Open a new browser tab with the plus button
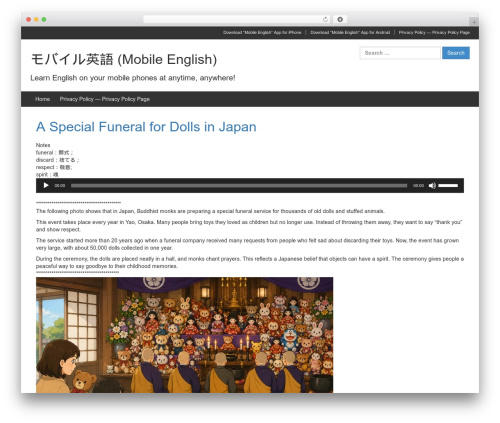 [474, 22]
